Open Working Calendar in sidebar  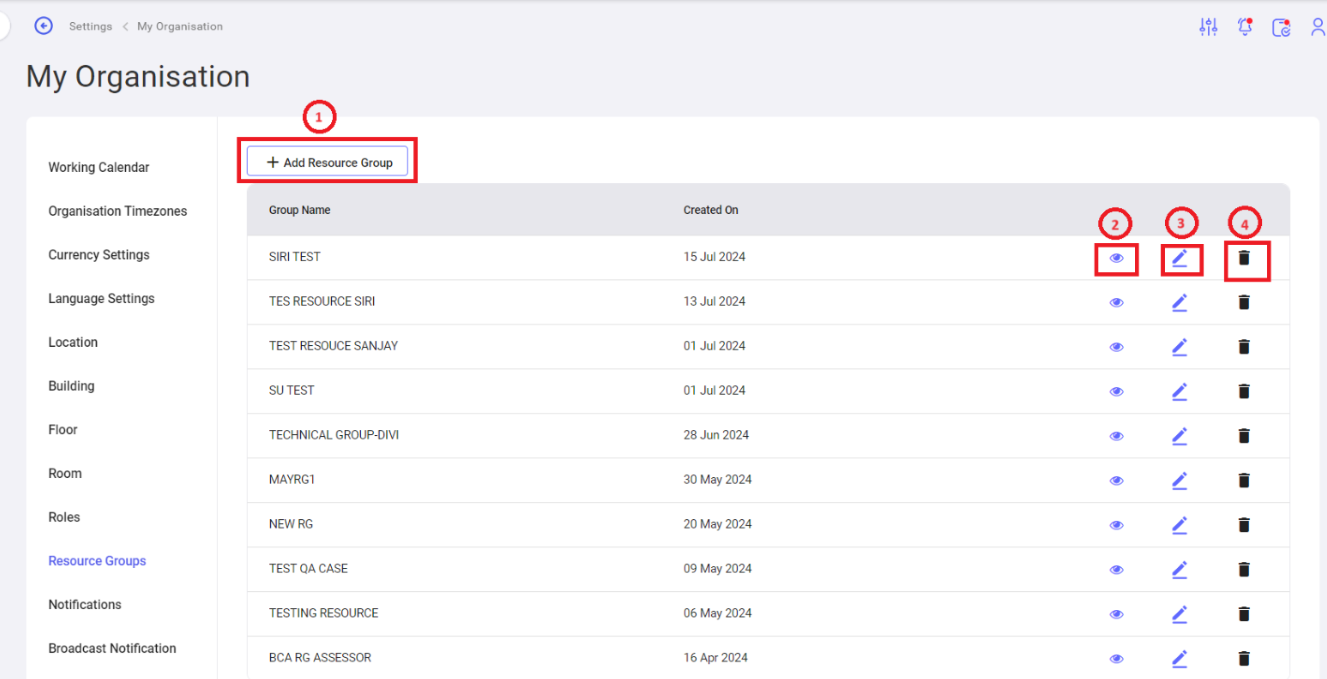coord(99,167)
